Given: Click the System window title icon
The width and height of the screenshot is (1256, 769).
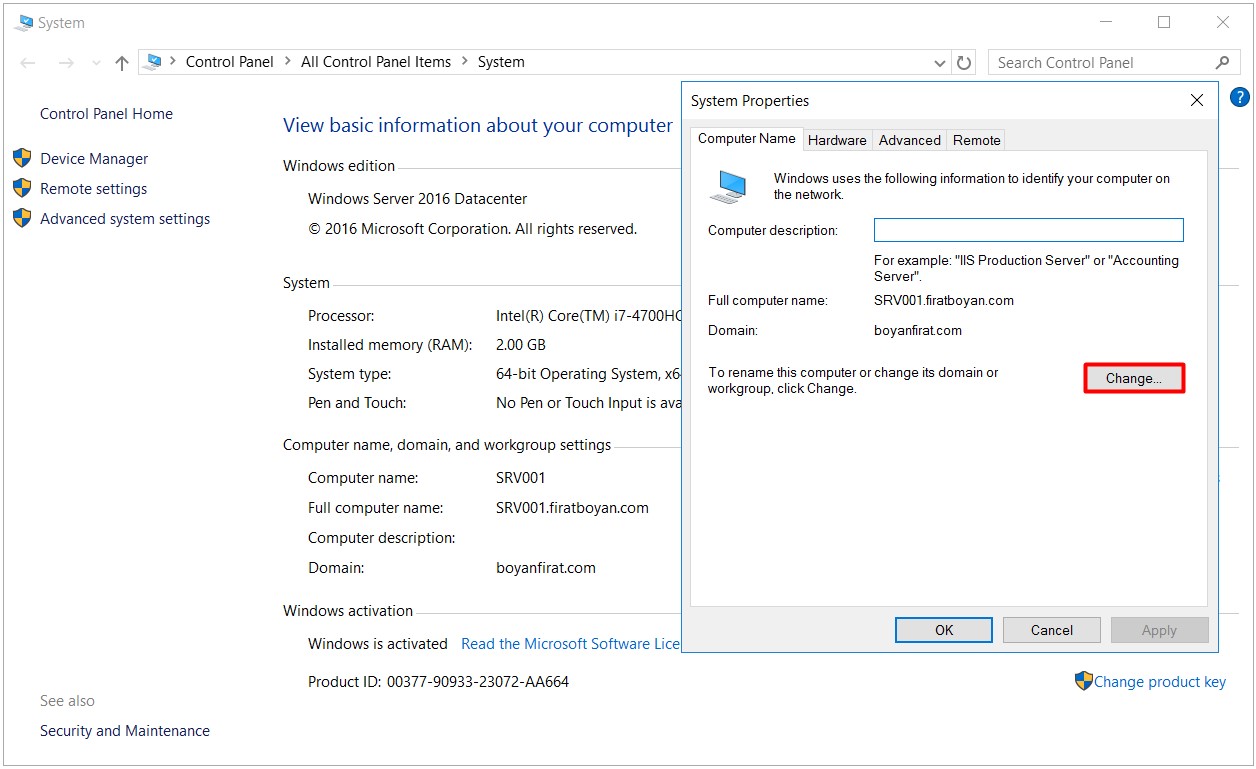Looking at the screenshot, I should 24,22.
